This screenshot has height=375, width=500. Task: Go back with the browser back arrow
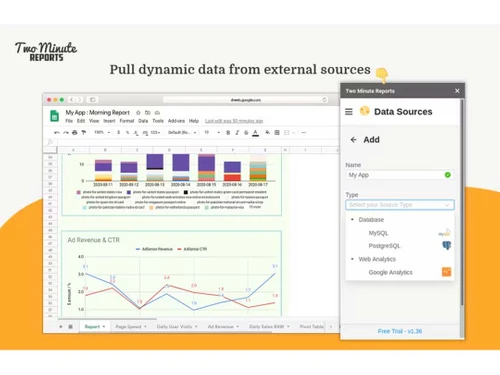pyautogui.click(x=71, y=100)
